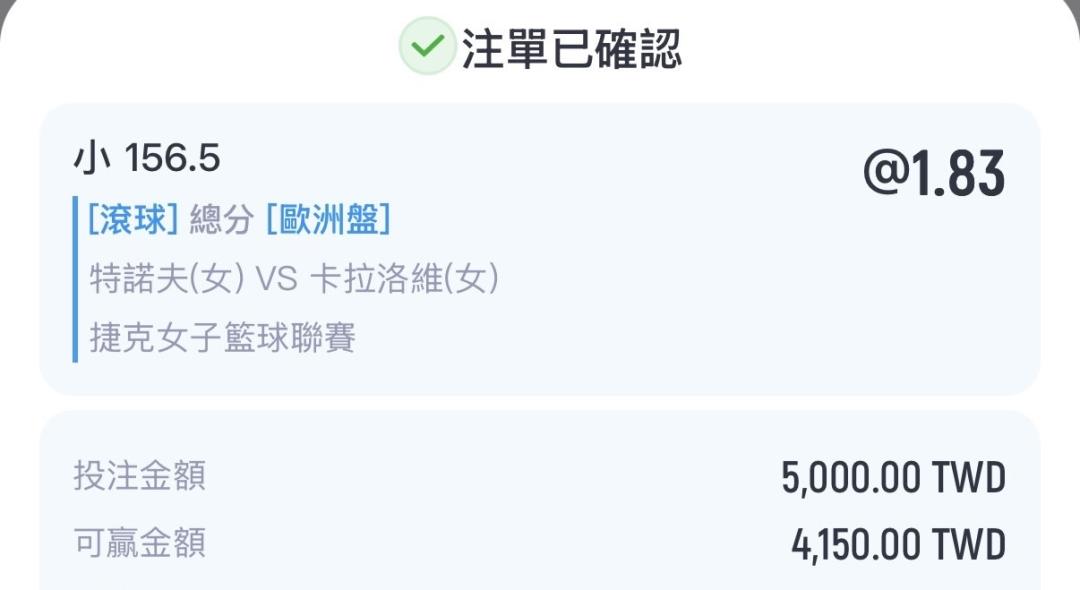Click TWD beside the 4,150.00 payout
The width and height of the screenshot is (1080, 590).
(968, 546)
